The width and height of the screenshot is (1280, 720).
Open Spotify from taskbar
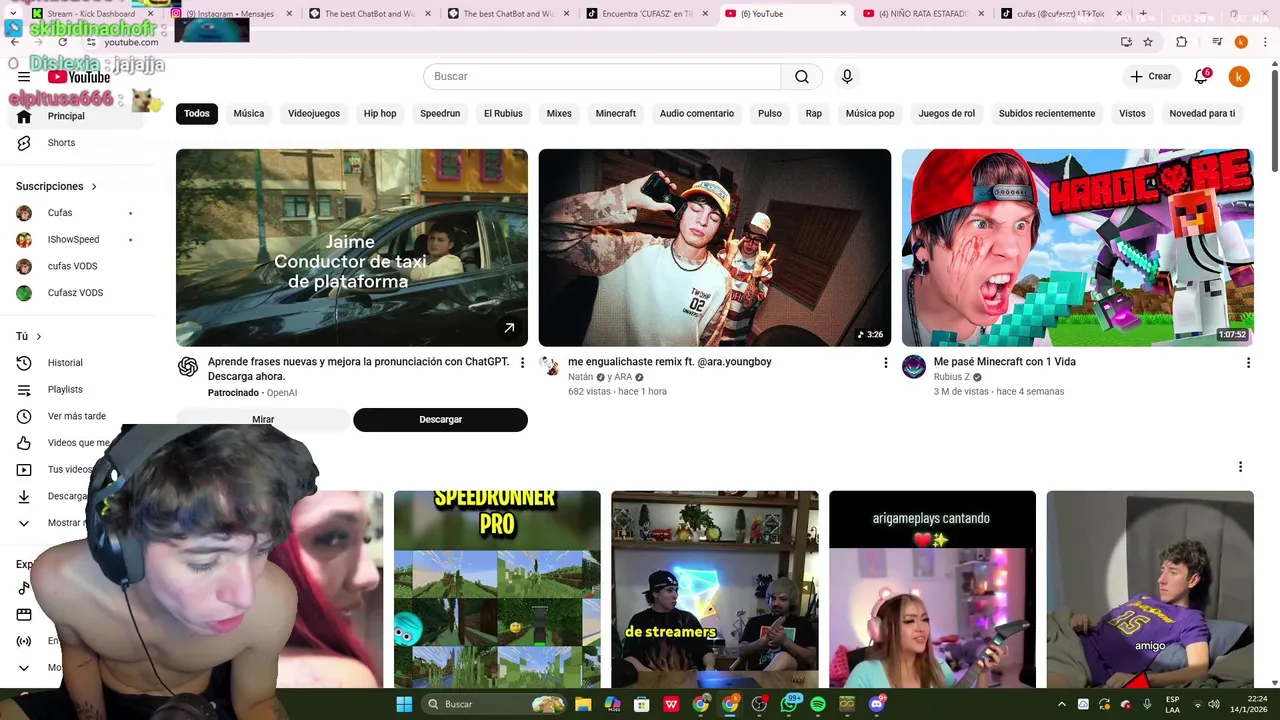[x=818, y=704]
